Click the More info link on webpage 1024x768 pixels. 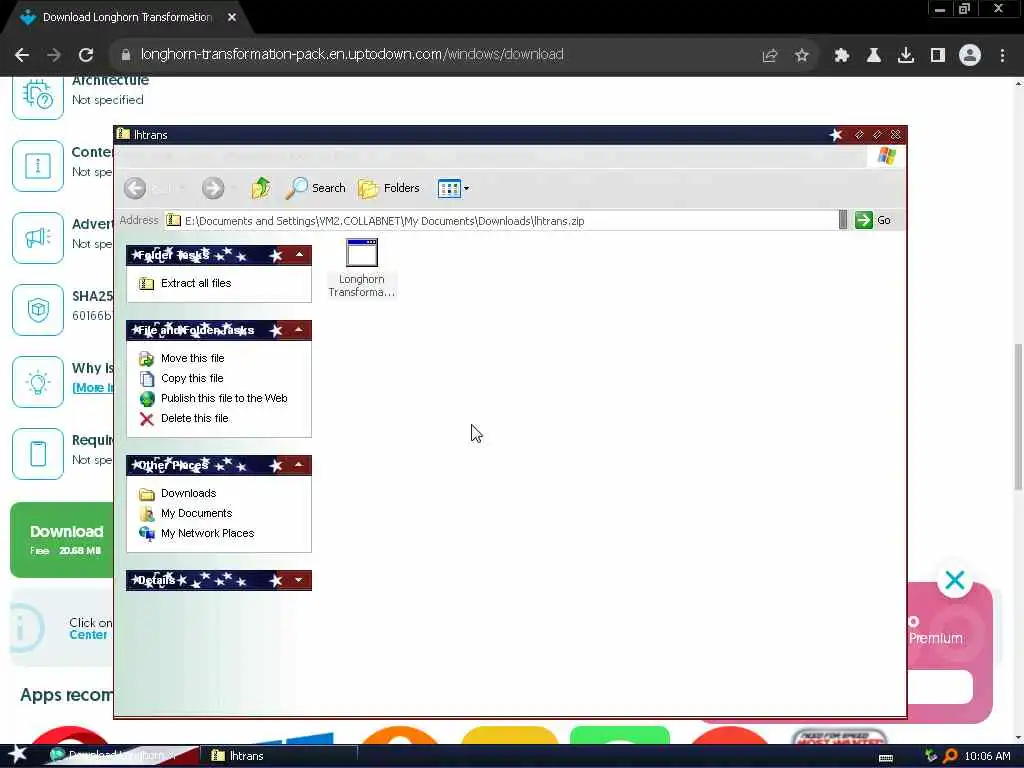pyautogui.click(x=93, y=388)
